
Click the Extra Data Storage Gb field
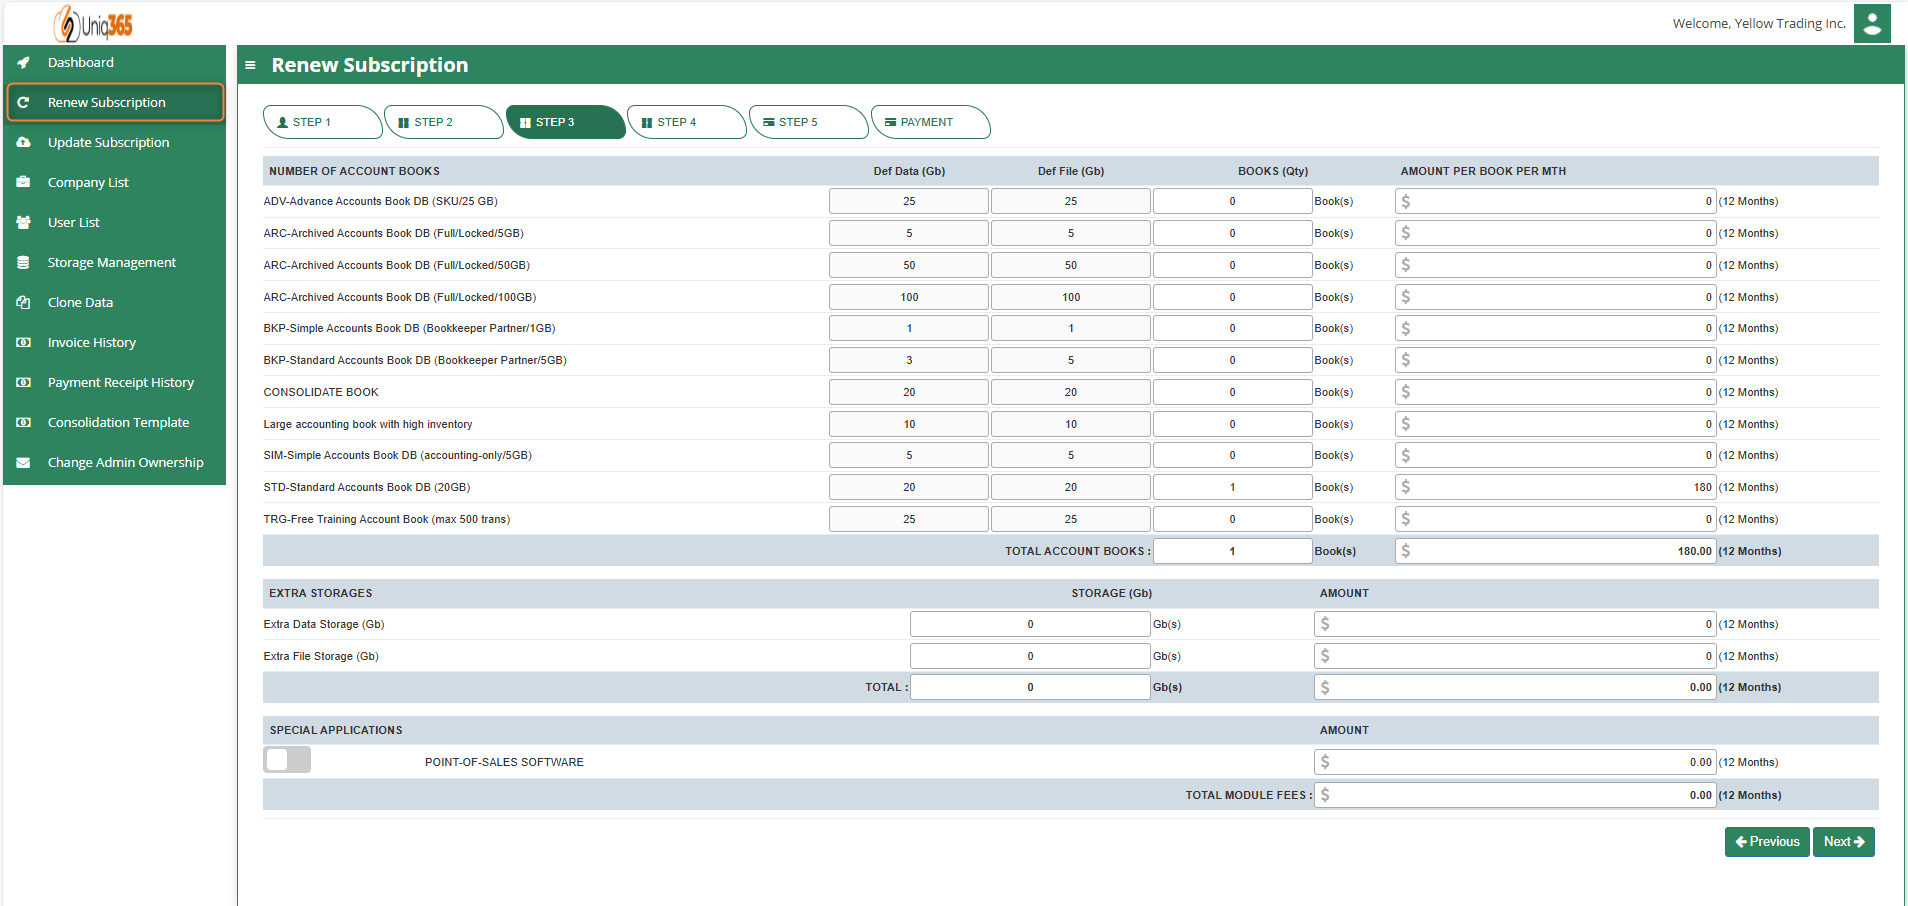point(1030,624)
